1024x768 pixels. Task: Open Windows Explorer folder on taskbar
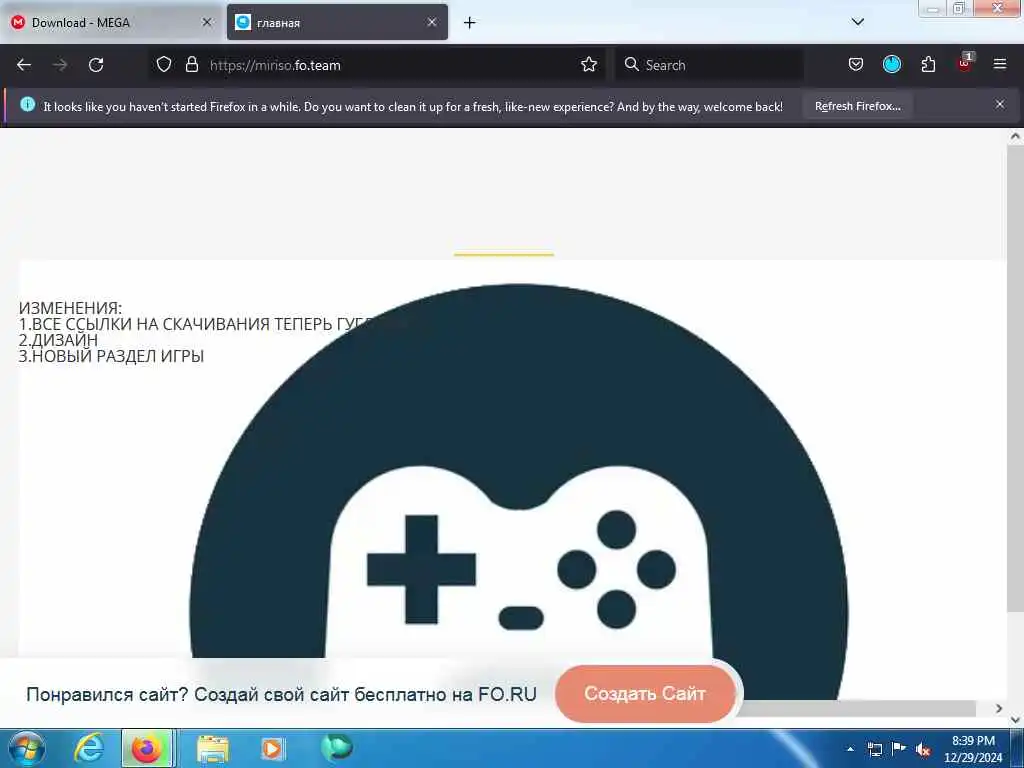point(213,749)
